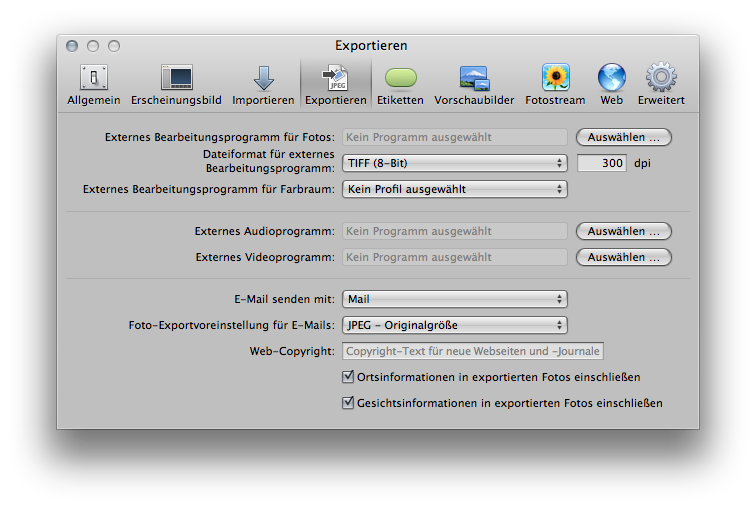Show the Vorschaubilder settings
Screen dimensions: 756x508
coord(474,84)
